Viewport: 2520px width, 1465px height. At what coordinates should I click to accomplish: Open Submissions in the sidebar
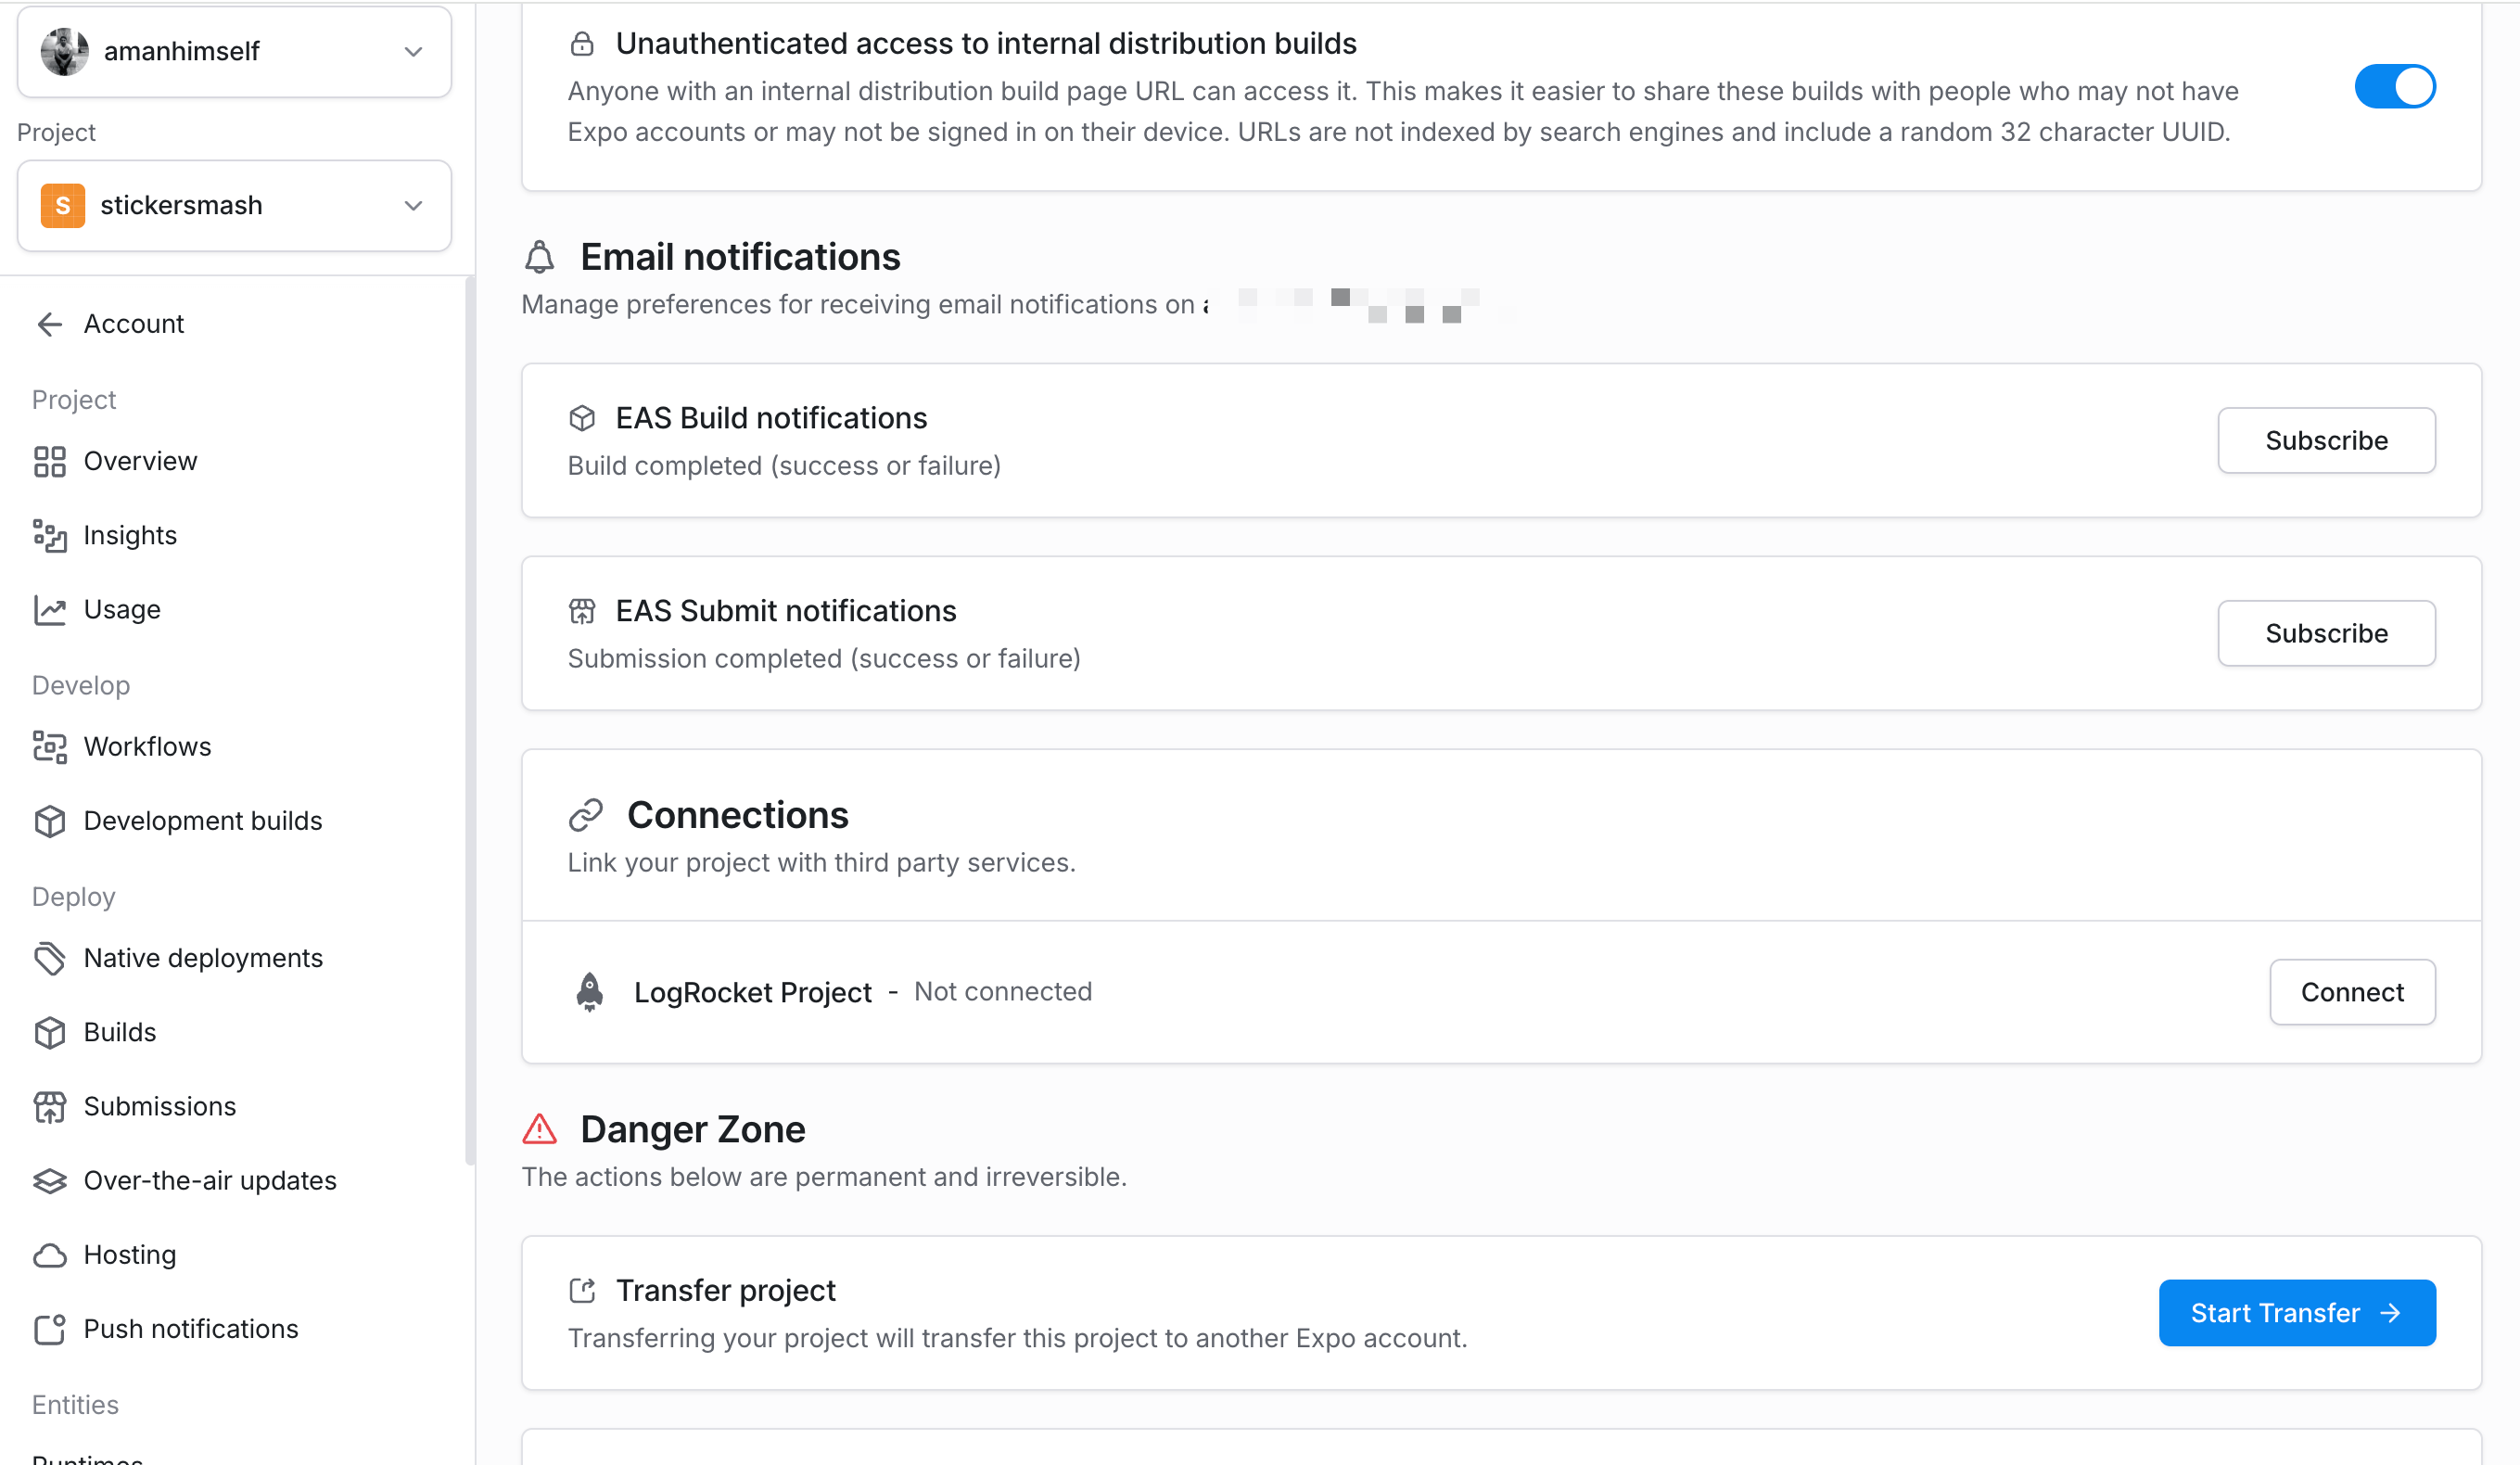point(160,1106)
